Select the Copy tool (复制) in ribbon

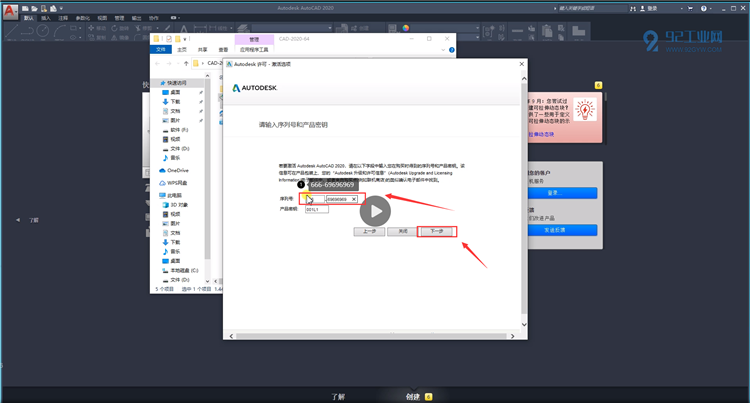tap(97, 37)
